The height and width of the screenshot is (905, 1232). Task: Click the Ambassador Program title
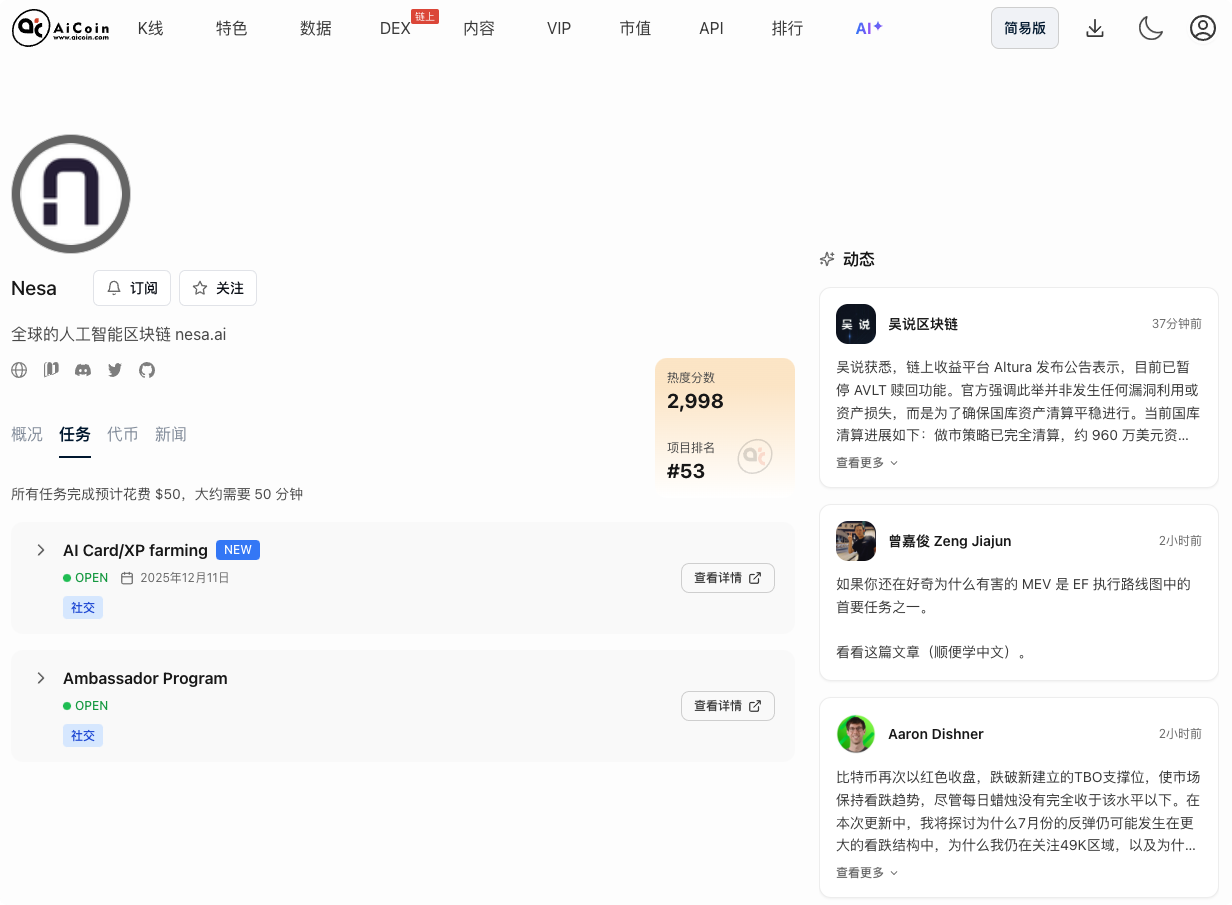click(145, 678)
